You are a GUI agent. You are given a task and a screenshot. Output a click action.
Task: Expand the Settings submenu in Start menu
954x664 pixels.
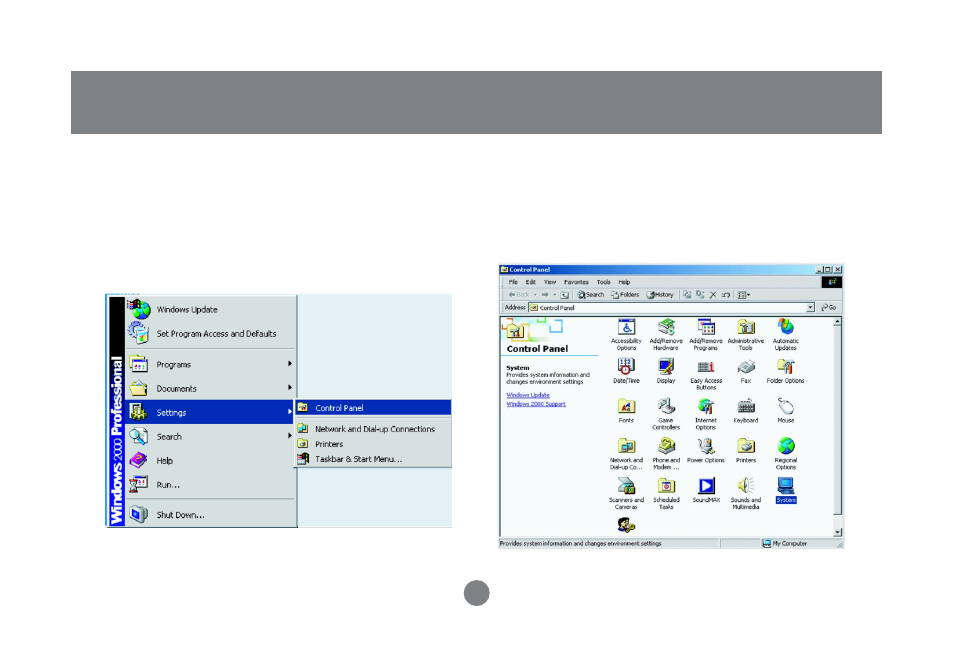point(211,412)
